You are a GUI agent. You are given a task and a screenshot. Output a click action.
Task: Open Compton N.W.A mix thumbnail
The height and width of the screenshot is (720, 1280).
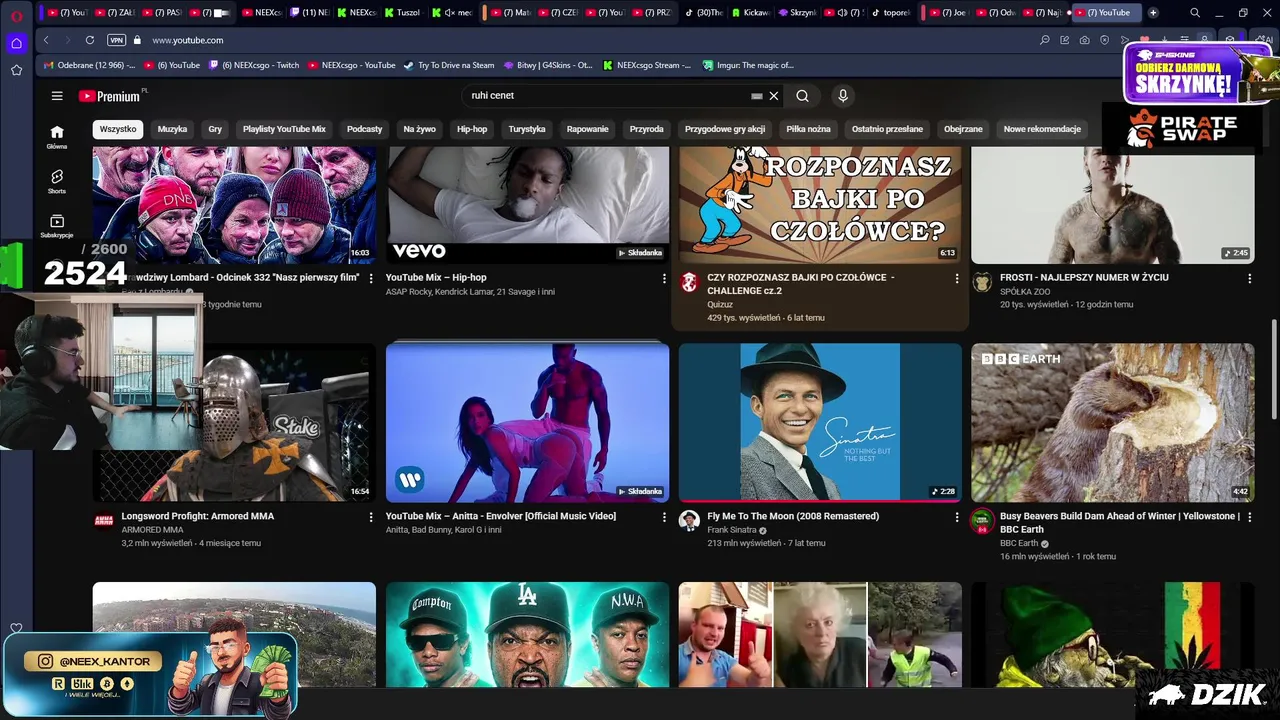[x=527, y=634]
